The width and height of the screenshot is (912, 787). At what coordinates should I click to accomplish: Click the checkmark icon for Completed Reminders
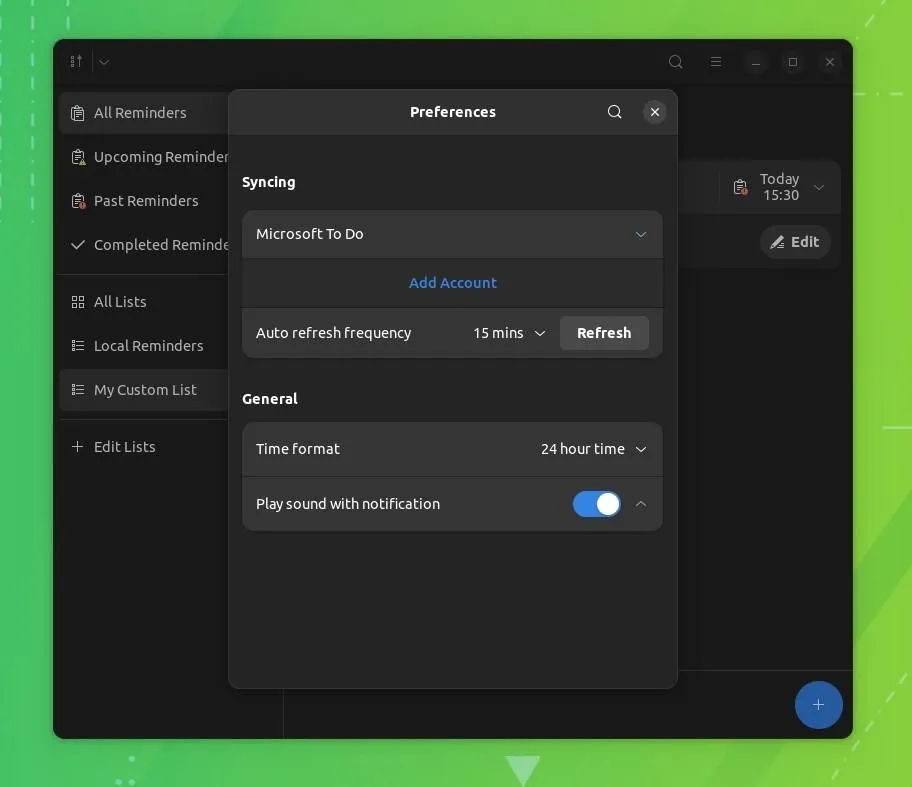(x=77, y=244)
